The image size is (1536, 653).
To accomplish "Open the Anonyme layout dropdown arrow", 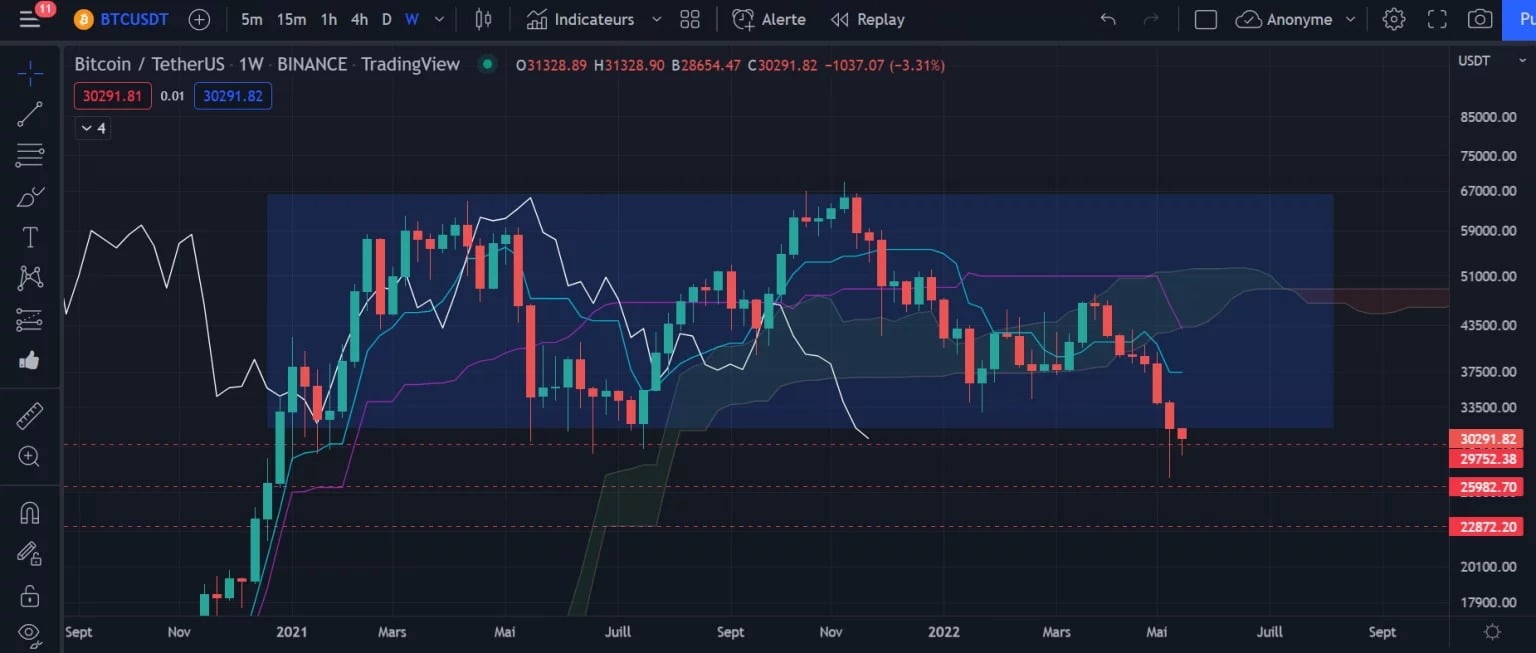I will coord(1351,19).
